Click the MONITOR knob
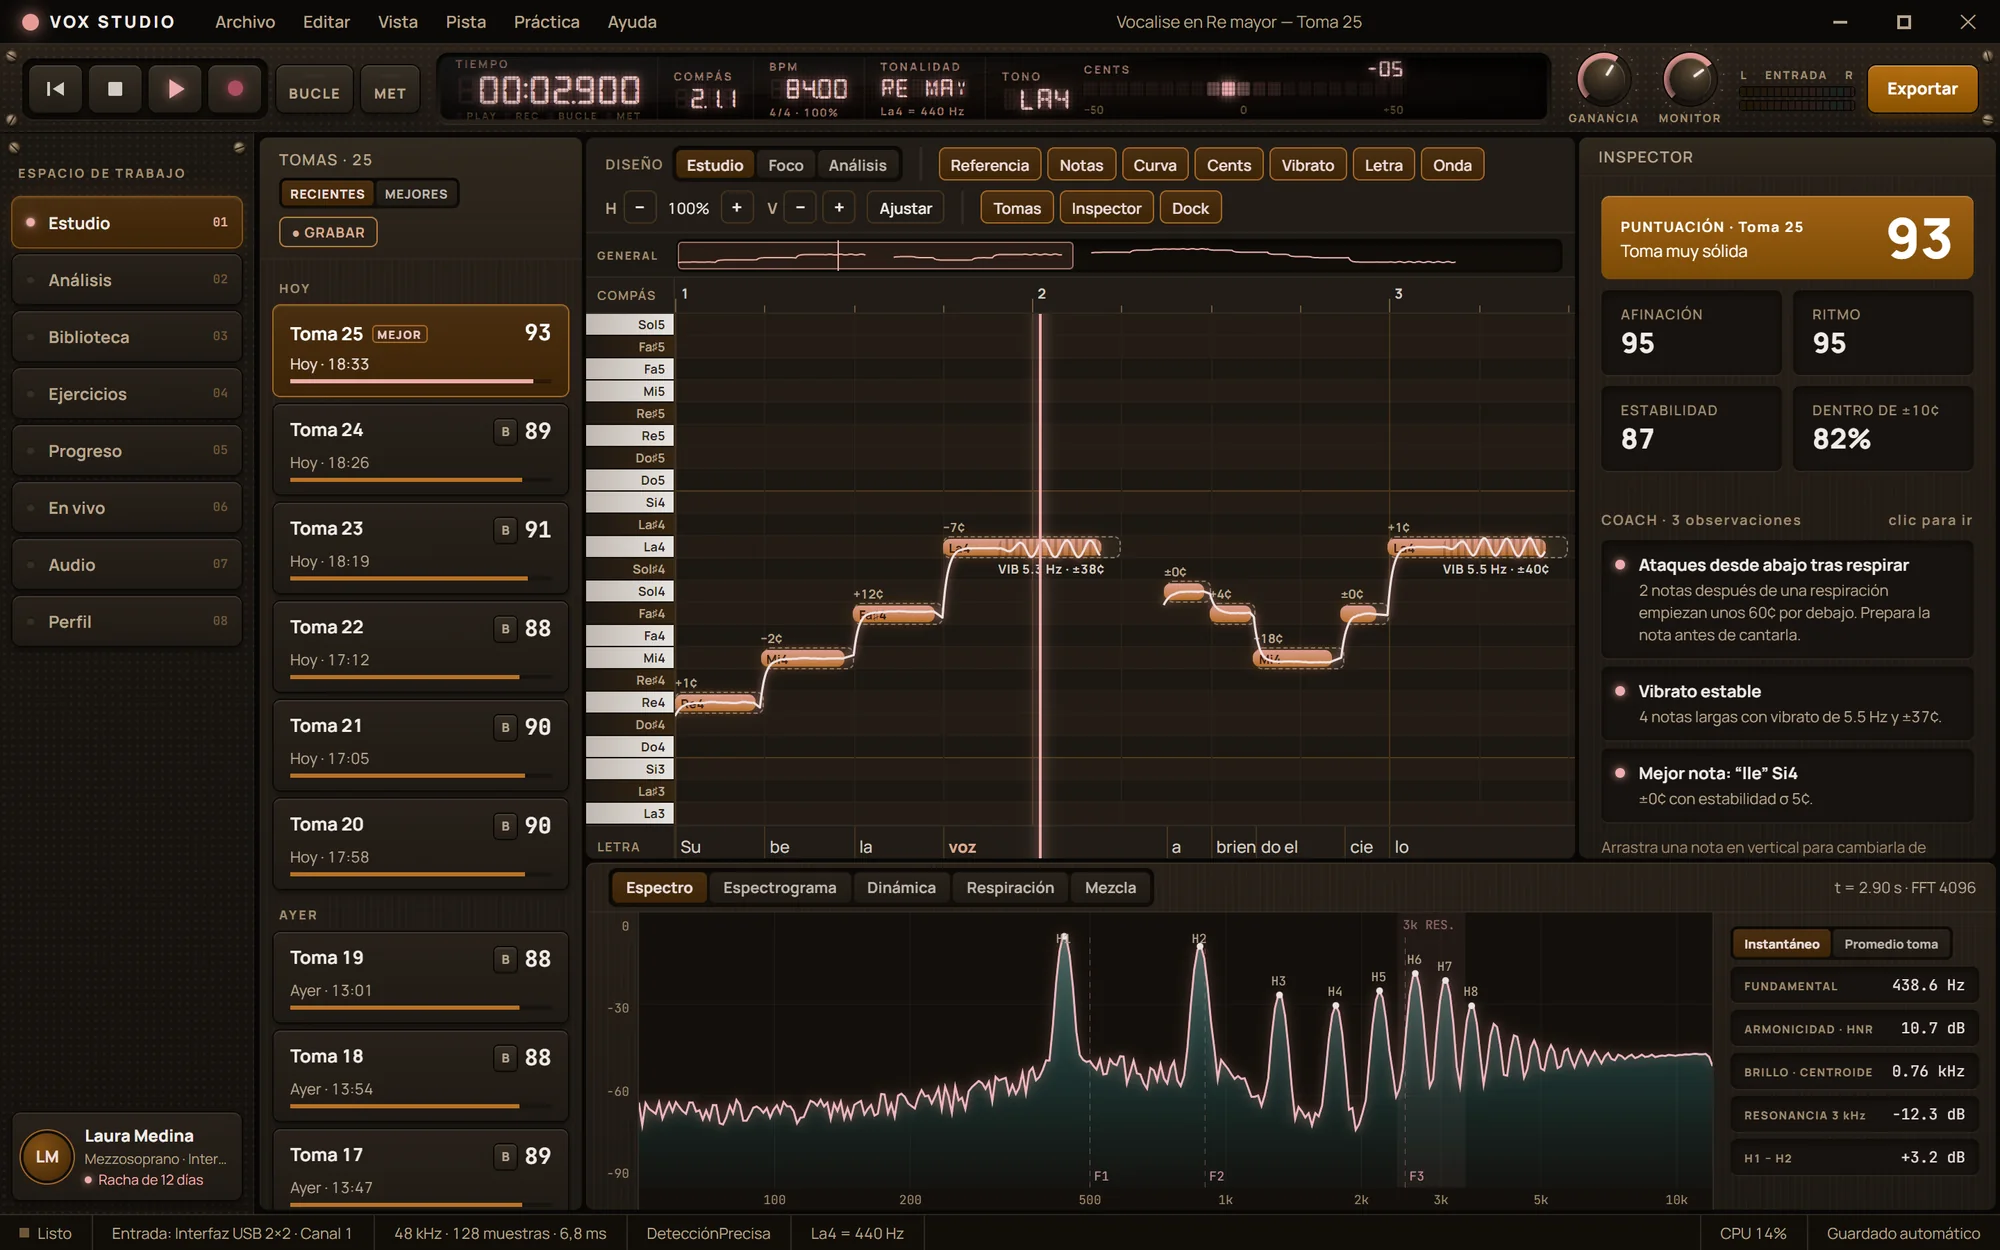The height and width of the screenshot is (1250, 2000). 1689,79
